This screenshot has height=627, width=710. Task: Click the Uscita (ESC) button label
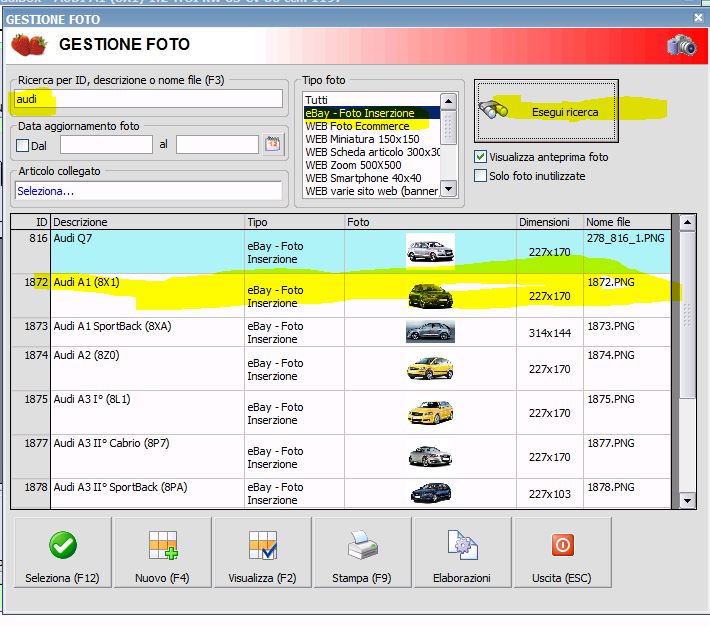point(561,578)
